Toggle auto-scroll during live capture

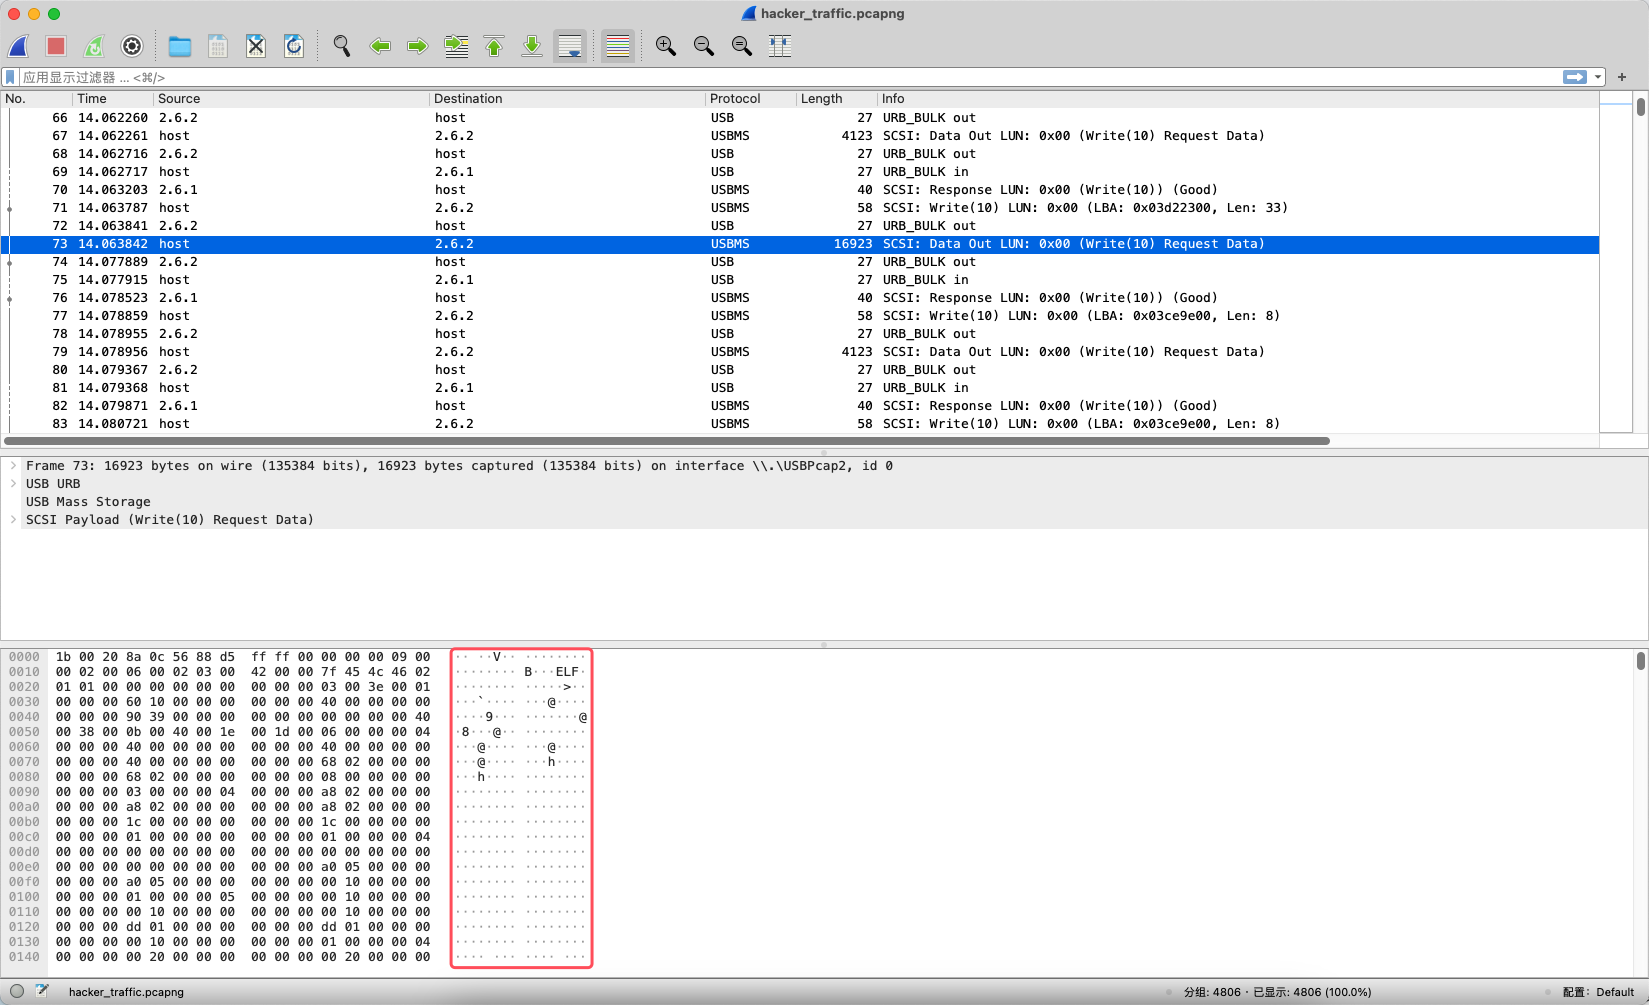pyautogui.click(x=570, y=46)
